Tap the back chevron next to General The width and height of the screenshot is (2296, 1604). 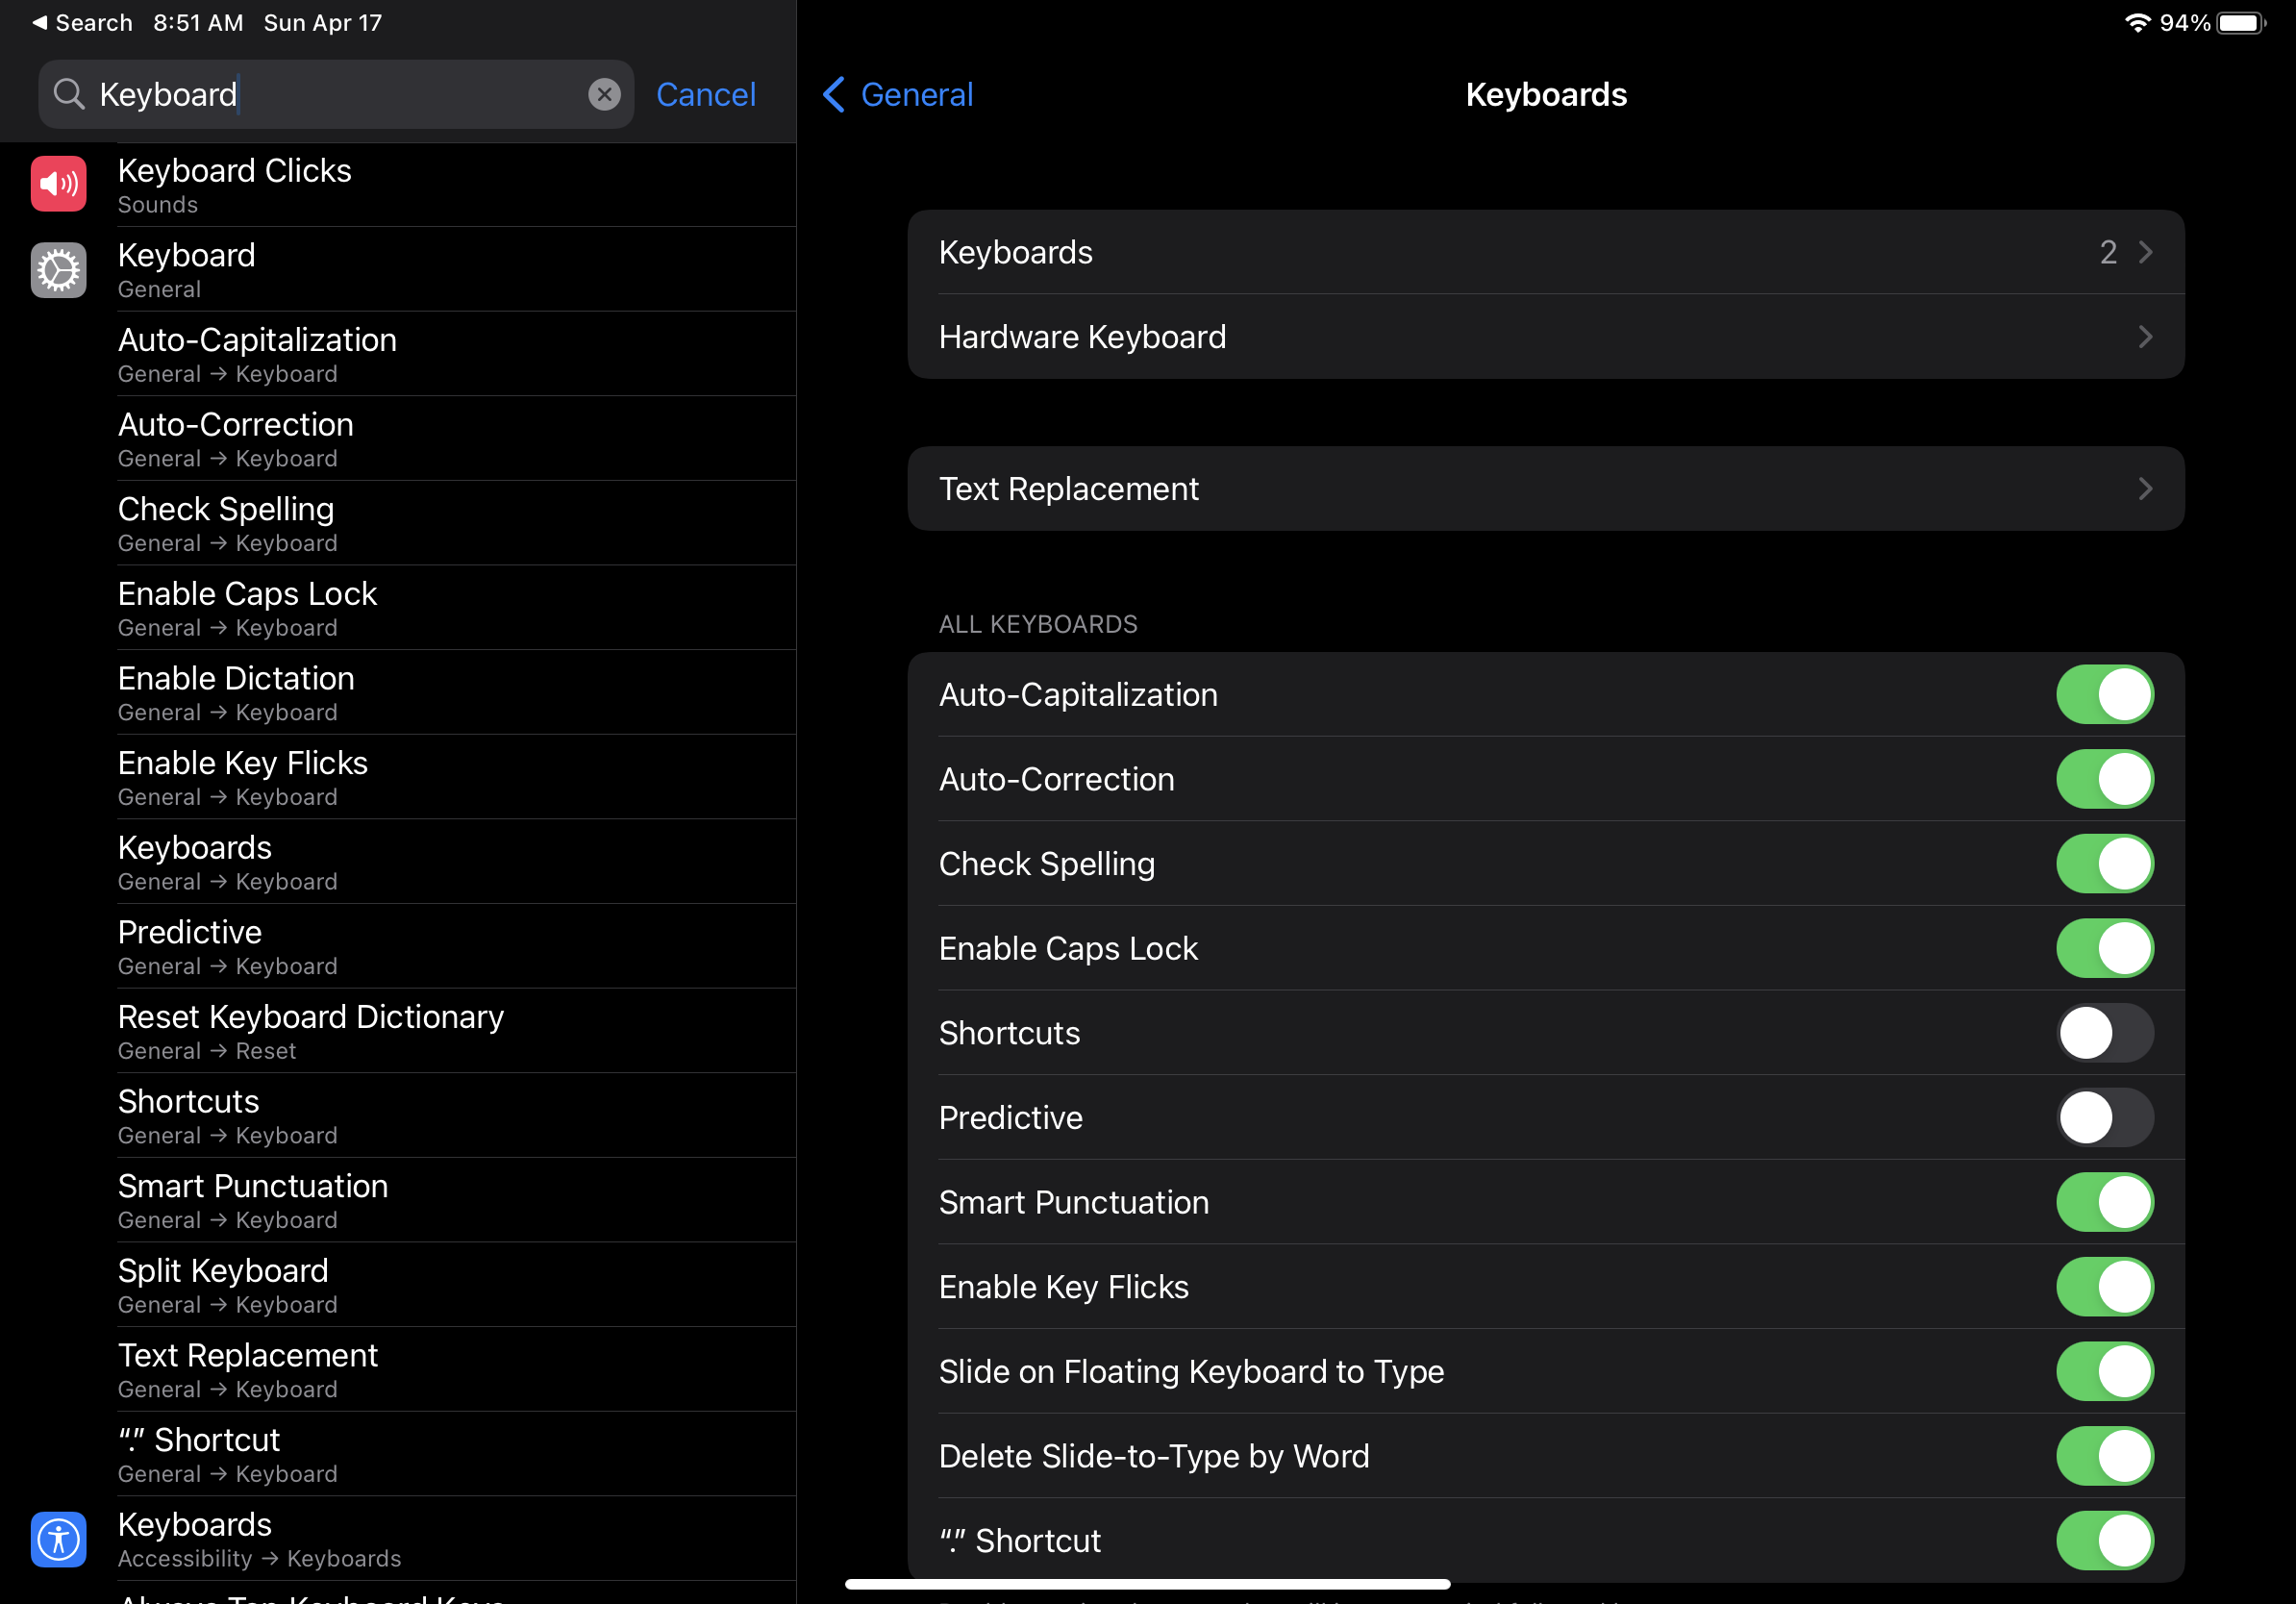click(834, 94)
